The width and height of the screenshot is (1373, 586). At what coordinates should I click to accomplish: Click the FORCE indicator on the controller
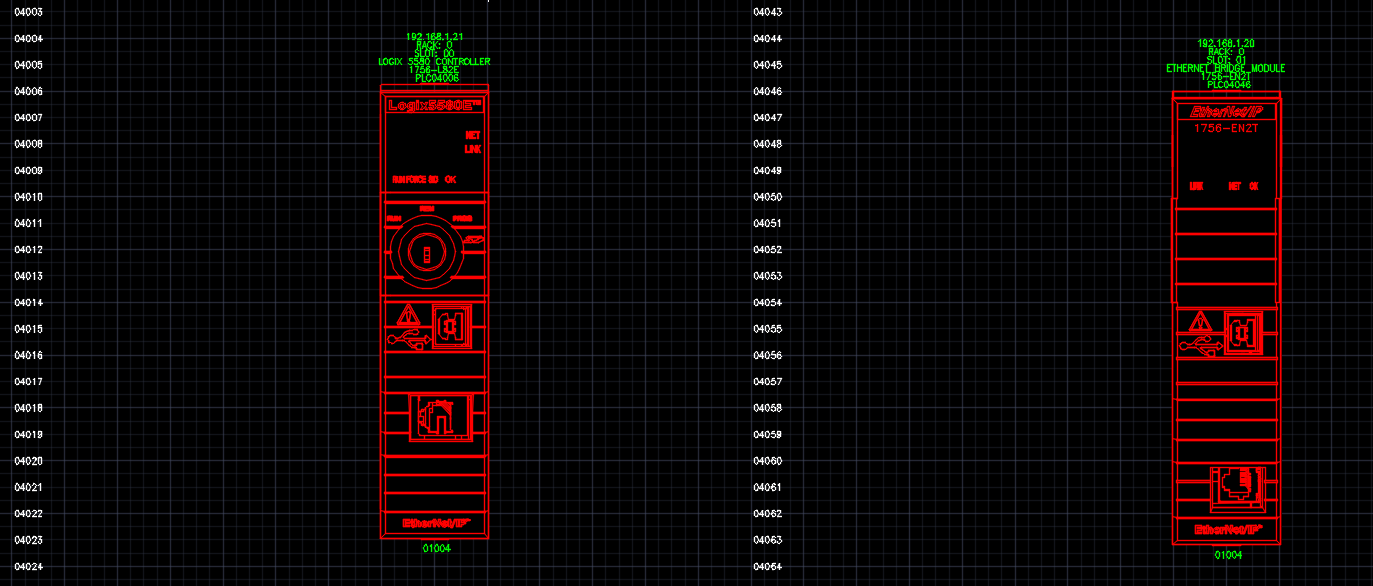click(x=414, y=179)
